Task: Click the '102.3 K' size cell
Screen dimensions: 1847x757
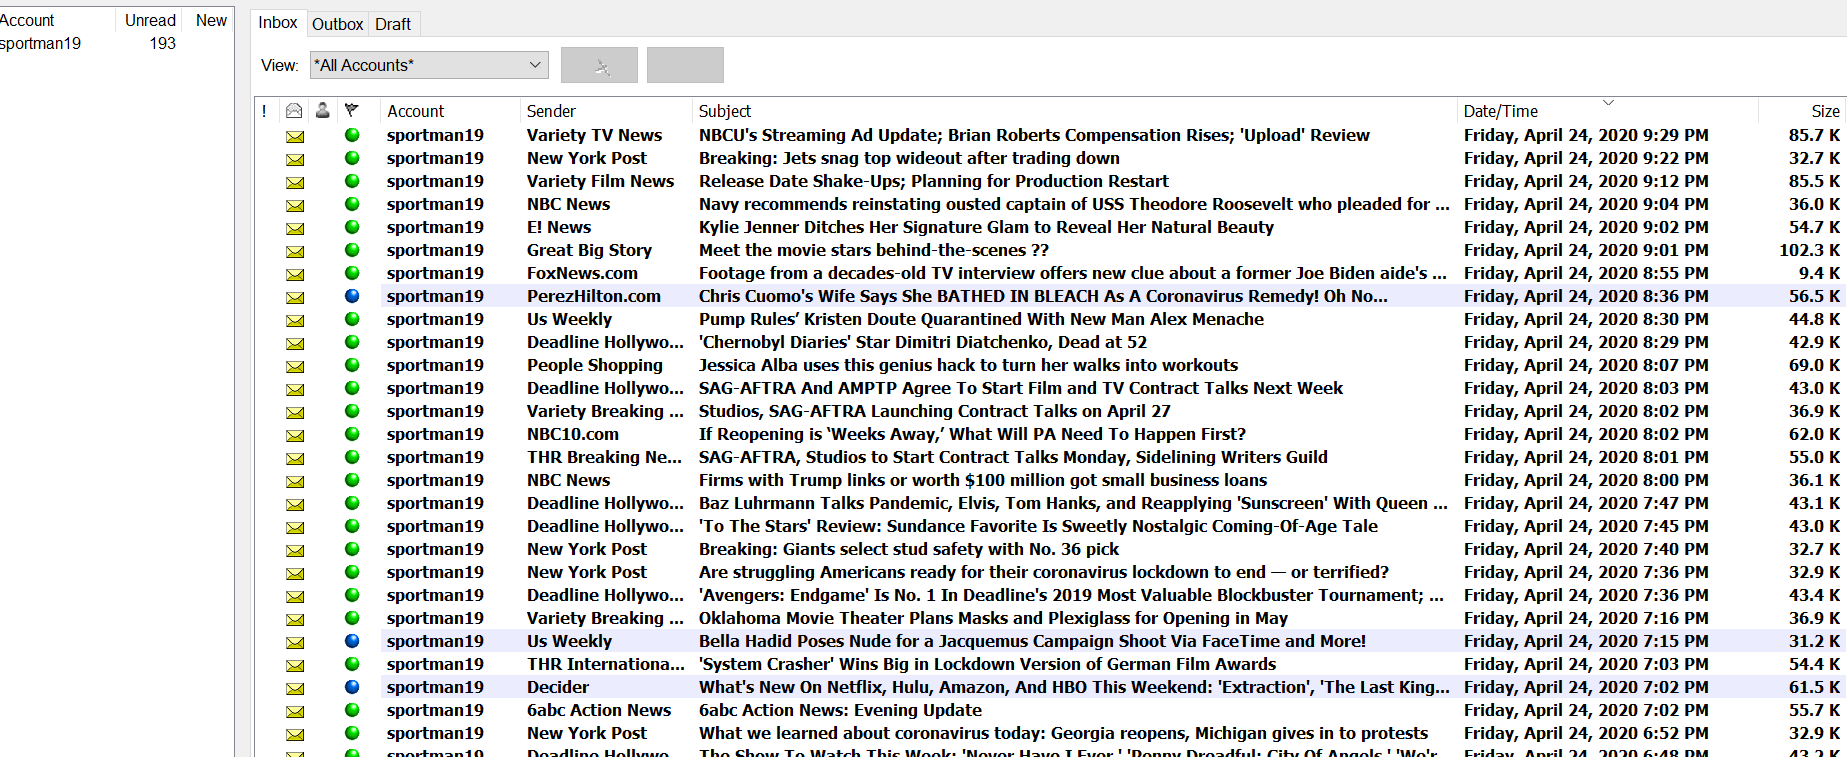Action: click(1809, 250)
